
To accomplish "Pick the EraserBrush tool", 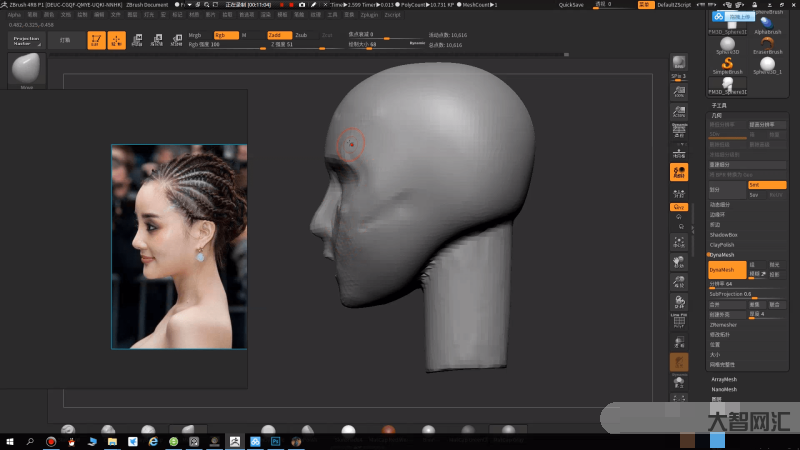I will [x=767, y=42].
